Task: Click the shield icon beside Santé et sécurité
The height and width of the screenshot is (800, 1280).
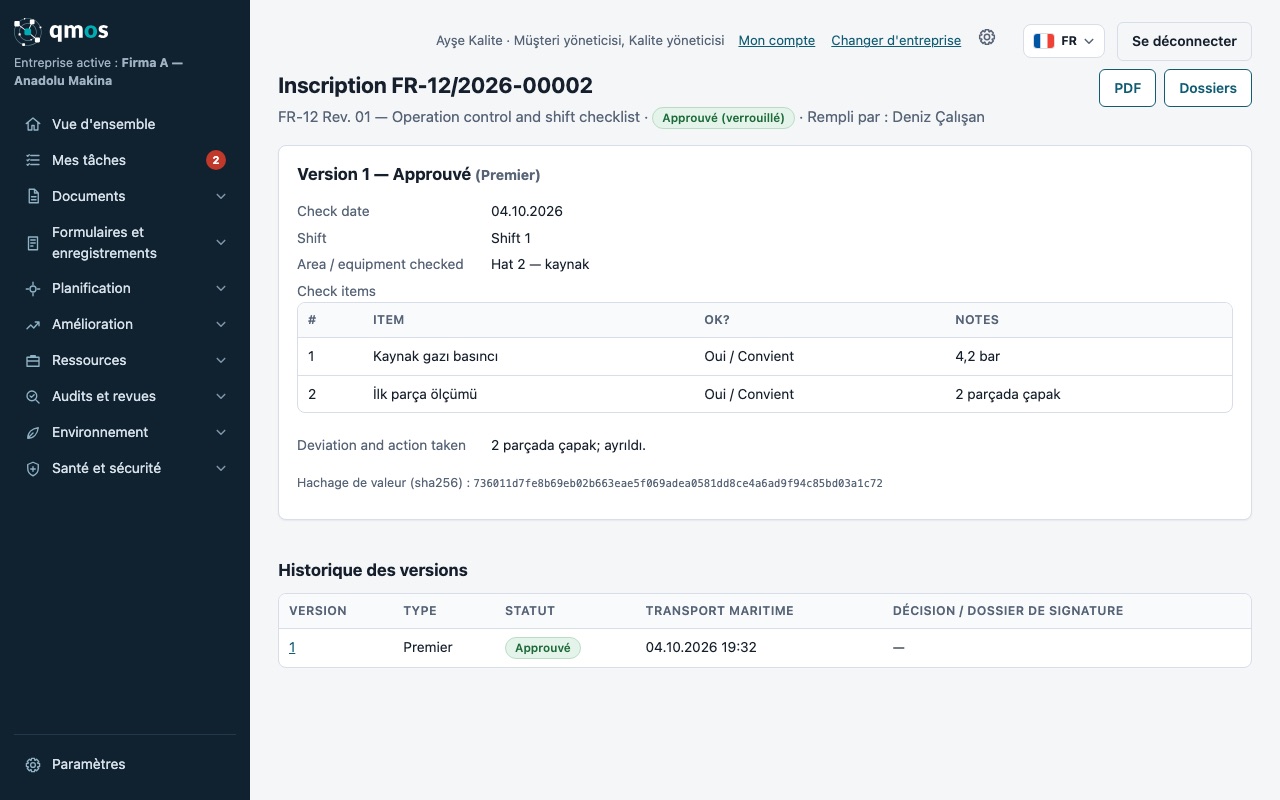Action: click(33, 468)
